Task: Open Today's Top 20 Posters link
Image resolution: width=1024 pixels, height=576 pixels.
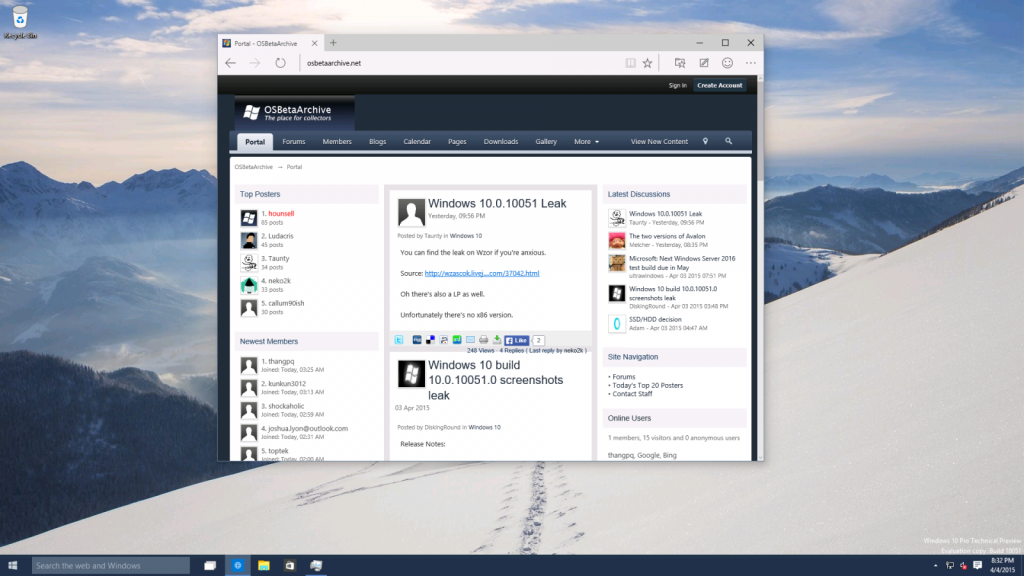Action: click(648, 385)
